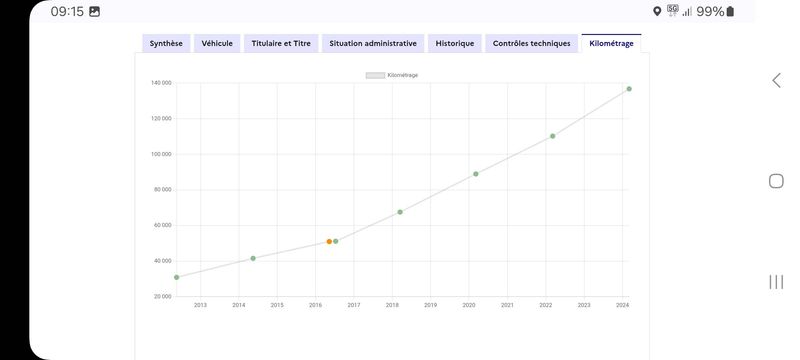Tap the Android back chevron

tap(776, 81)
